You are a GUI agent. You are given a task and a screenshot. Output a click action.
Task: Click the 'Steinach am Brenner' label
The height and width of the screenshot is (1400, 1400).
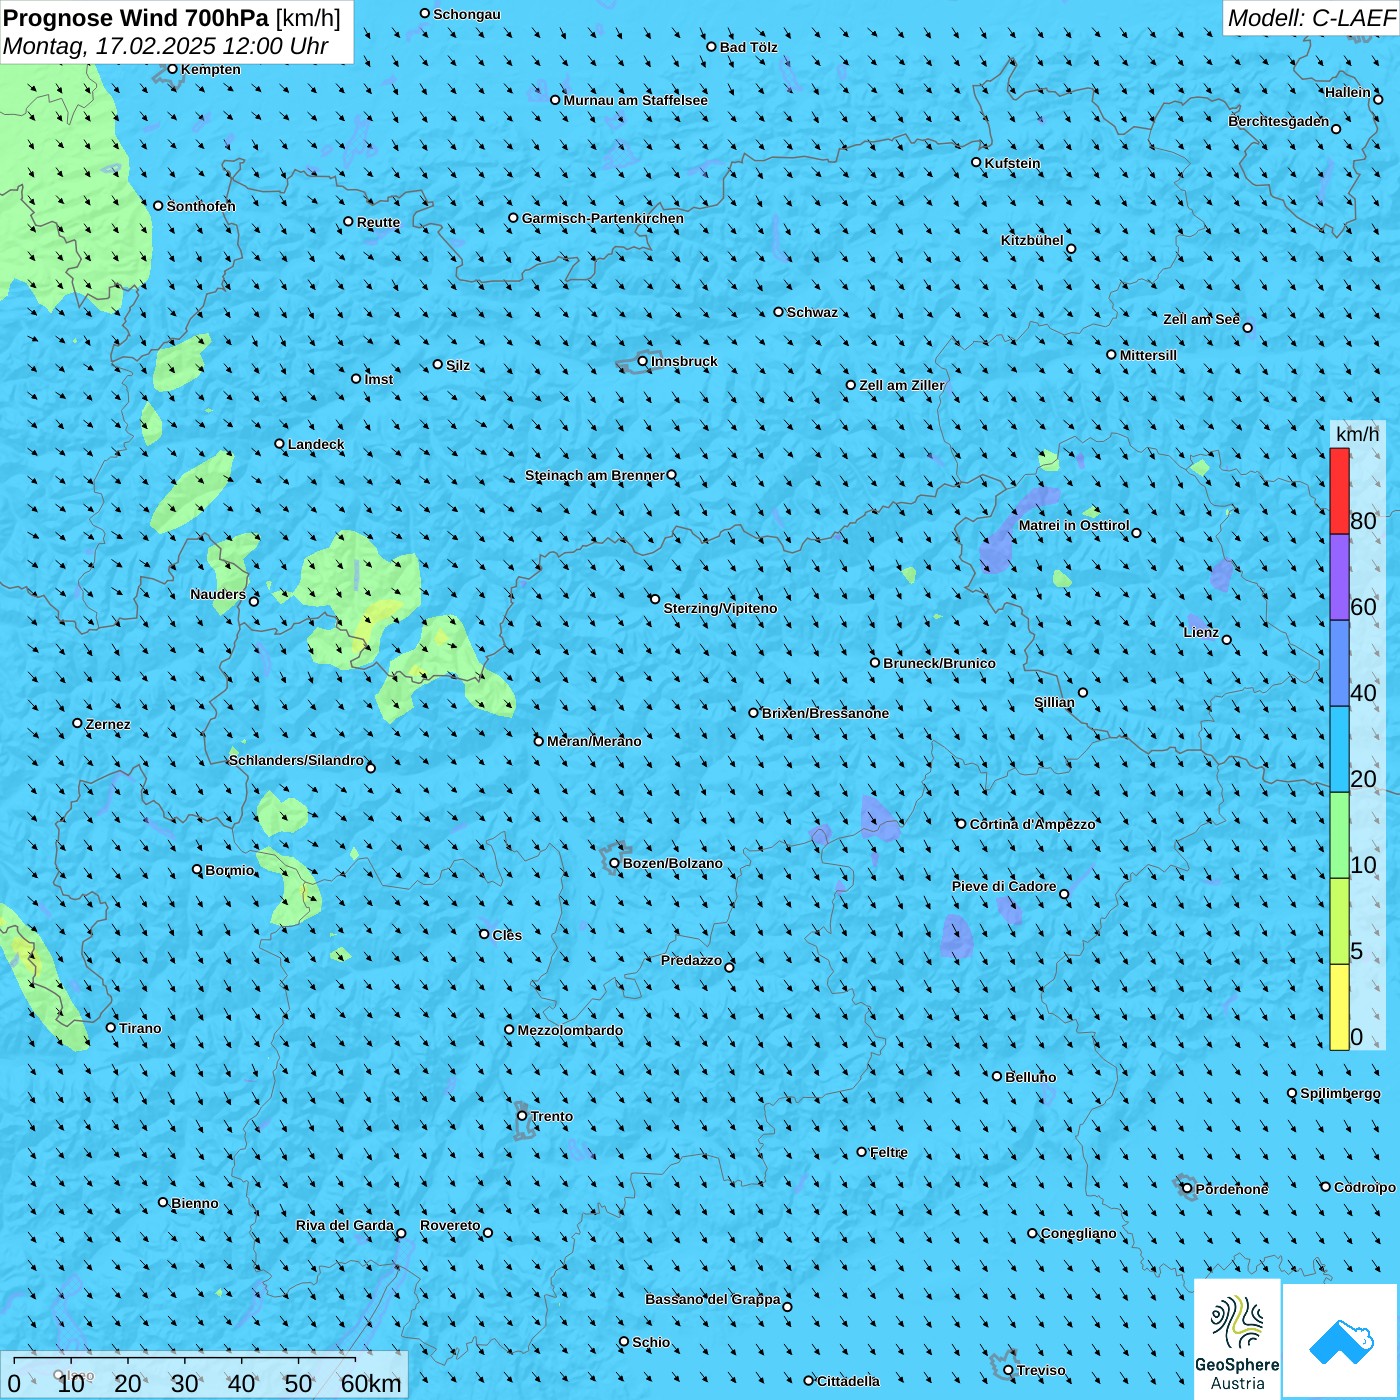pos(595,475)
